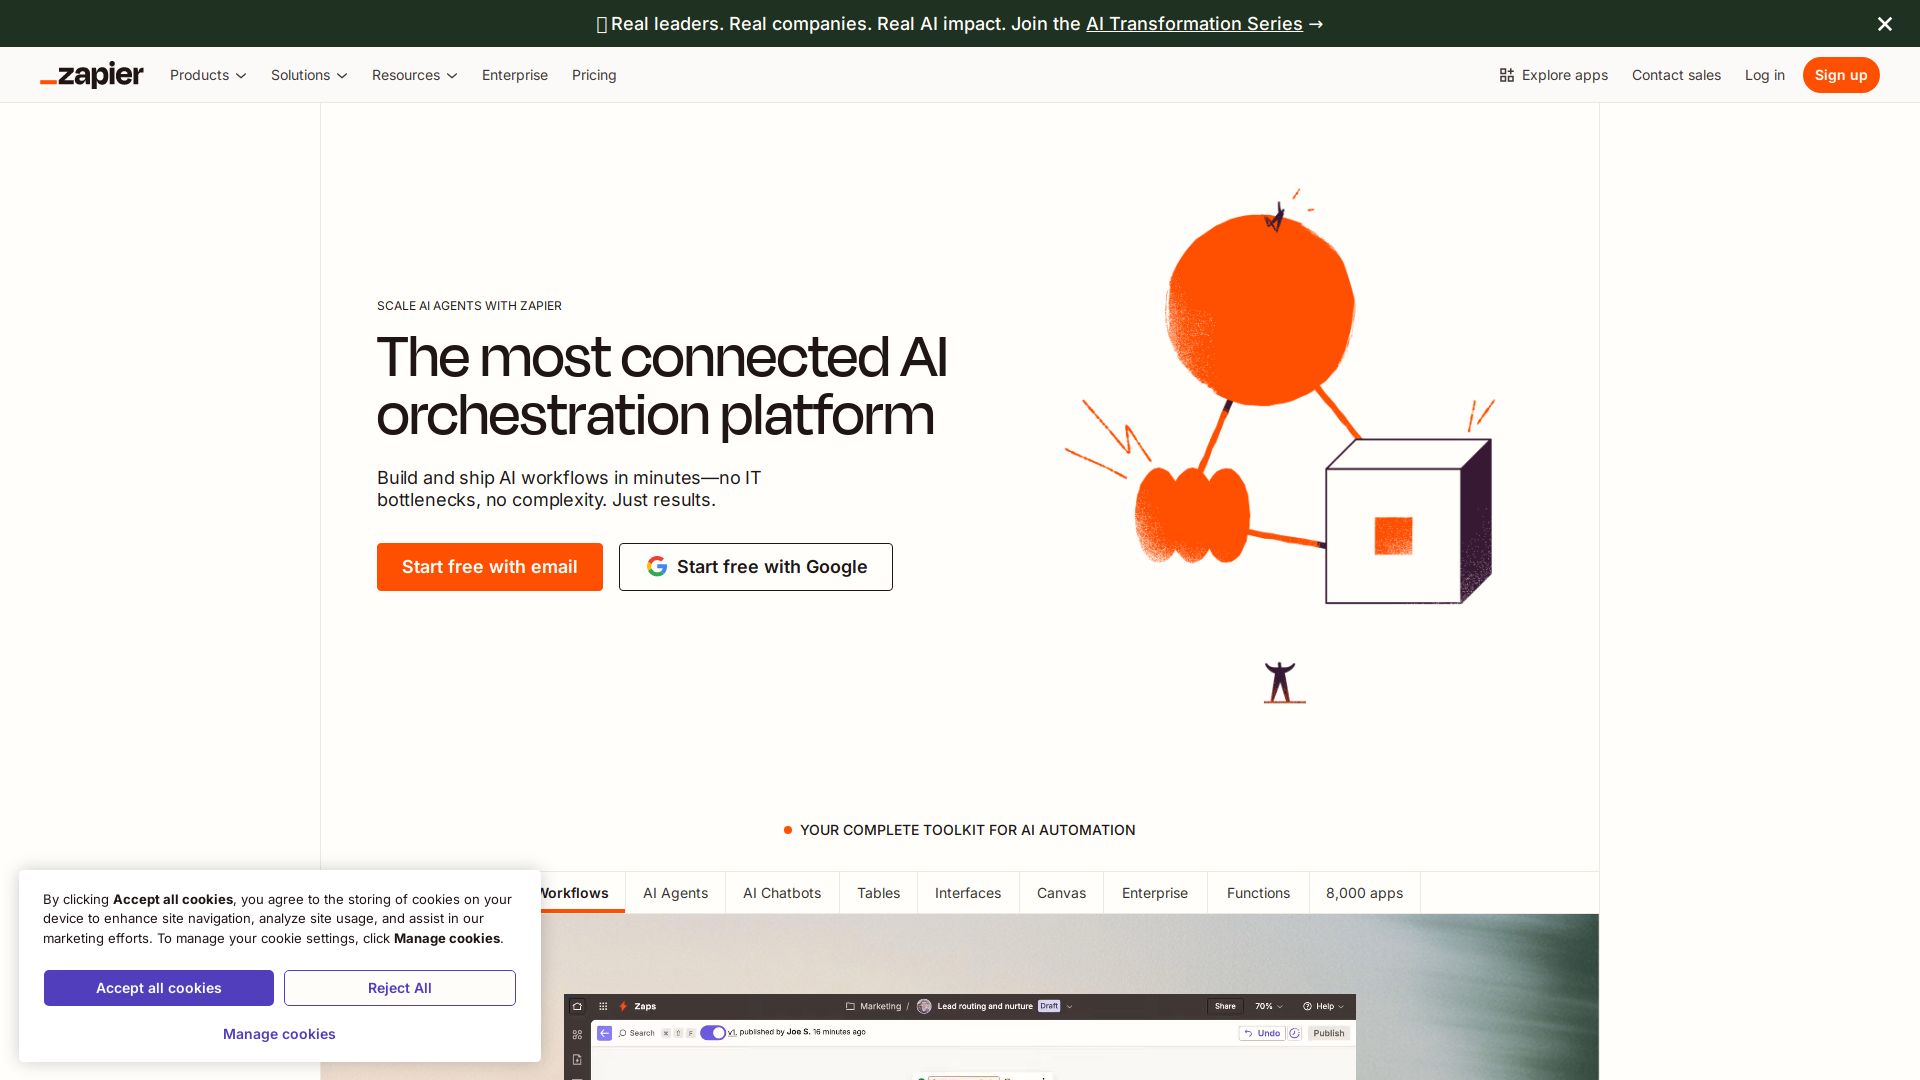Click the Draft status badge
Image resolution: width=1920 pixels, height=1080 pixels.
pos(1049,1006)
